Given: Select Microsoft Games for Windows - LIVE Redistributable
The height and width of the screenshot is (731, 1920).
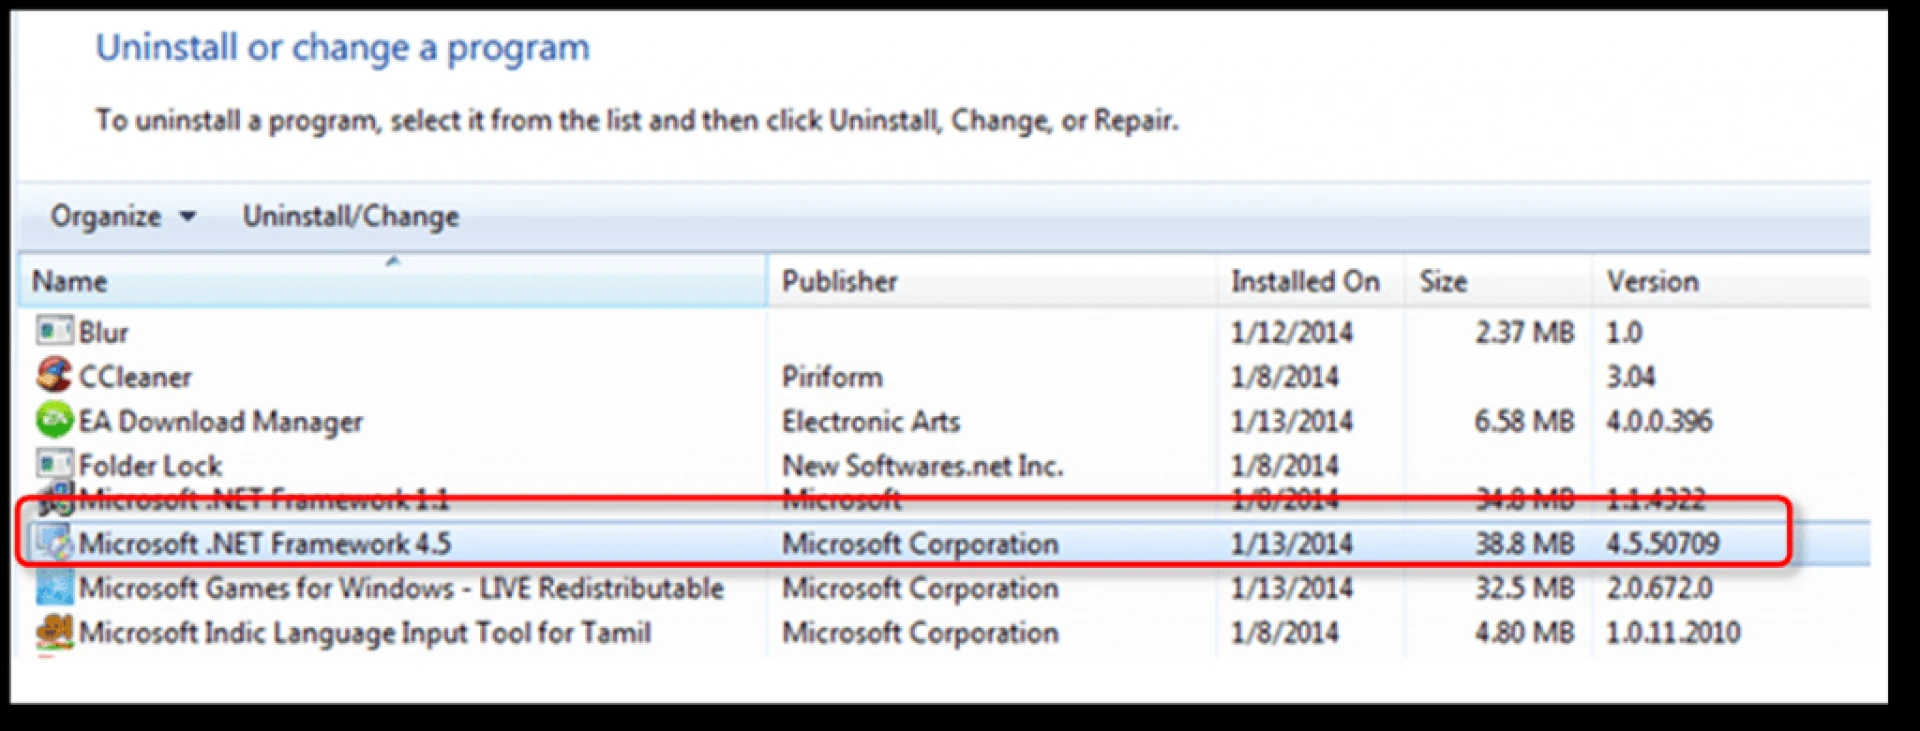Looking at the screenshot, I should [401, 588].
